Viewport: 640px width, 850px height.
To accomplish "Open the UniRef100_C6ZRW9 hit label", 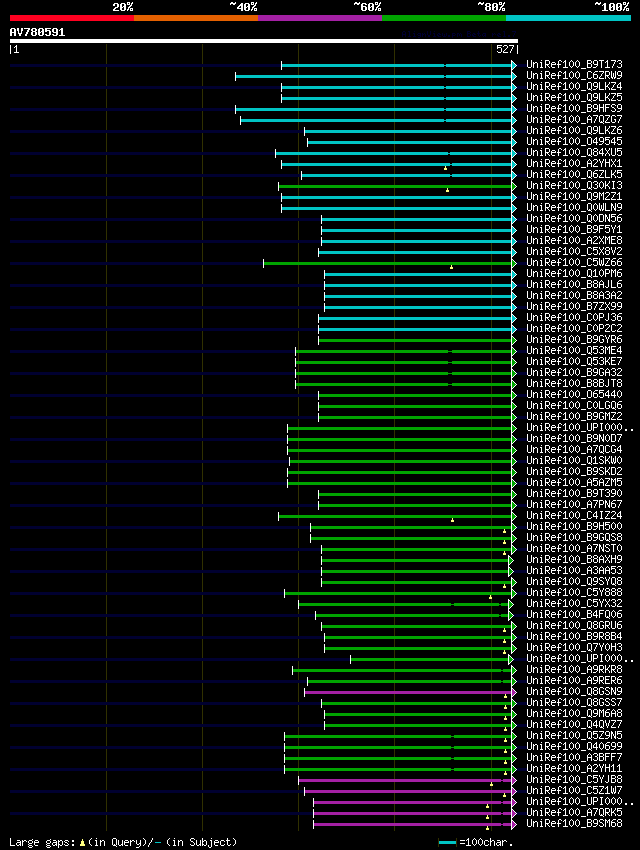I will (574, 75).
